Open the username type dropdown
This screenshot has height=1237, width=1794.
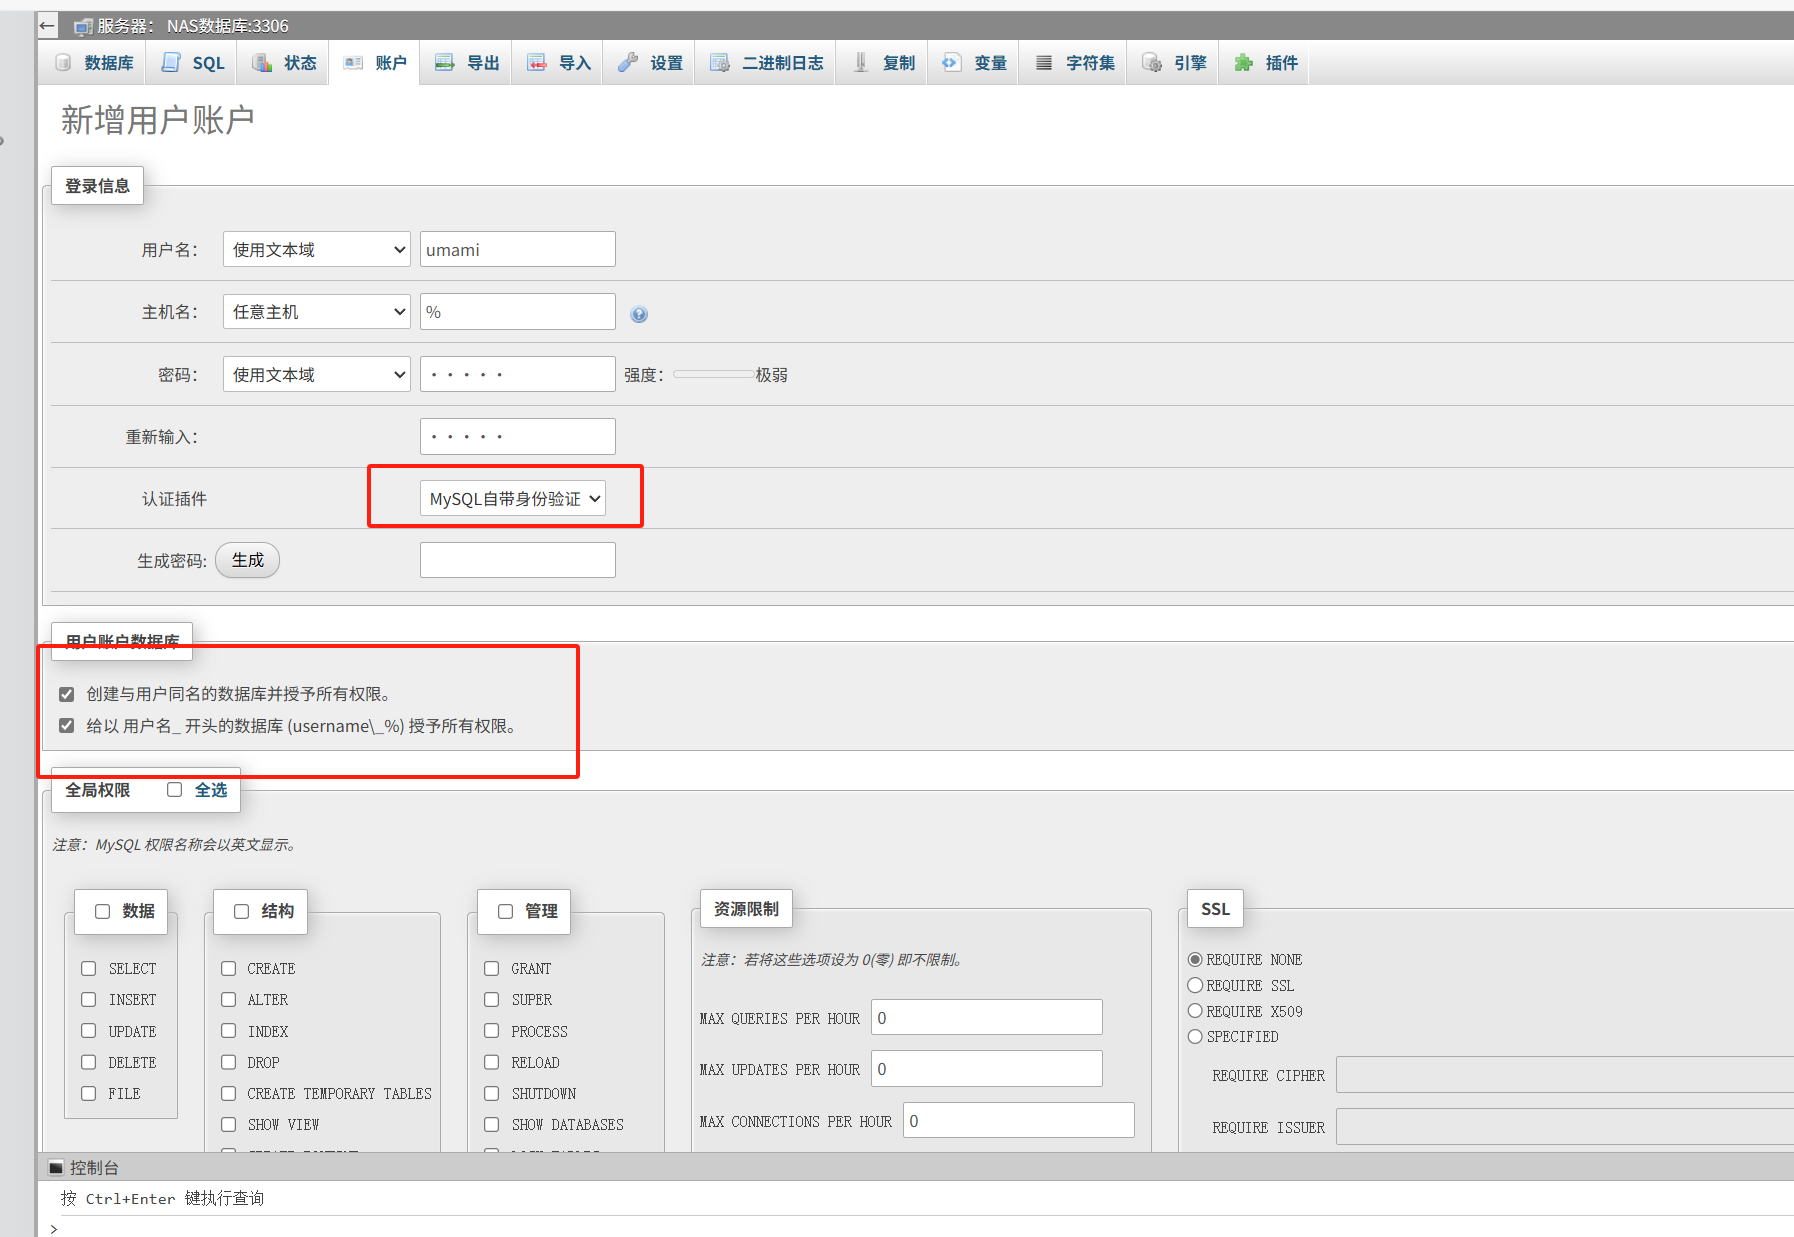[316, 250]
